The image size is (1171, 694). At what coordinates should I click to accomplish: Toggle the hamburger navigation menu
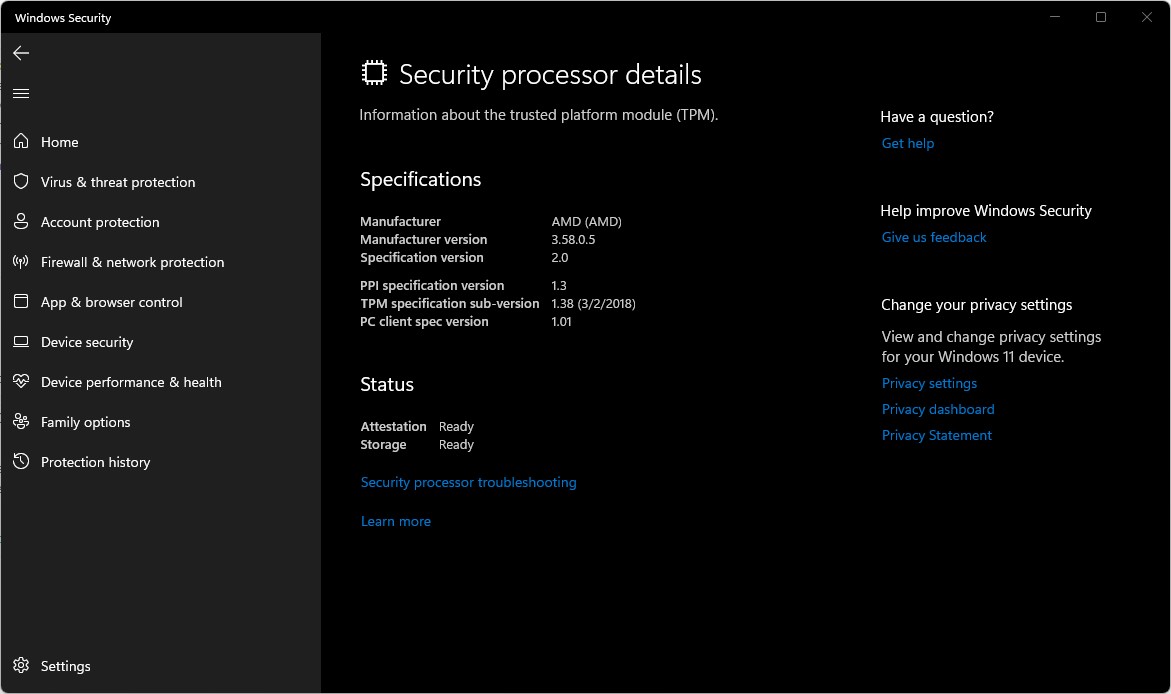pos(21,93)
